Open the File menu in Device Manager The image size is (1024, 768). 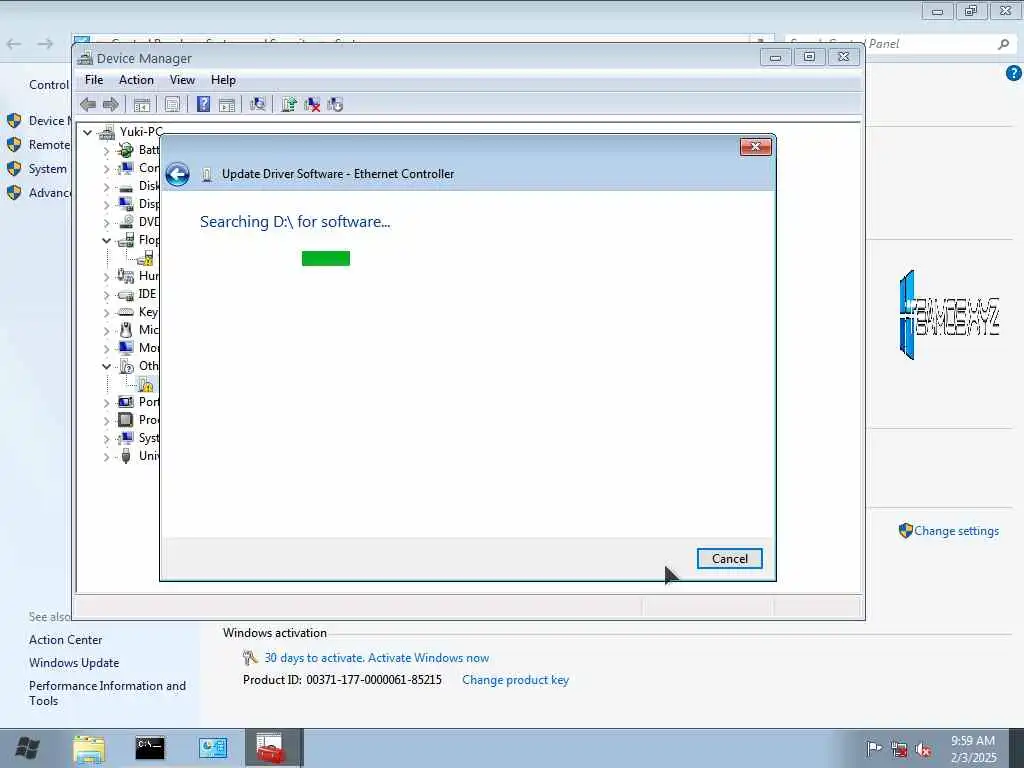pos(94,80)
